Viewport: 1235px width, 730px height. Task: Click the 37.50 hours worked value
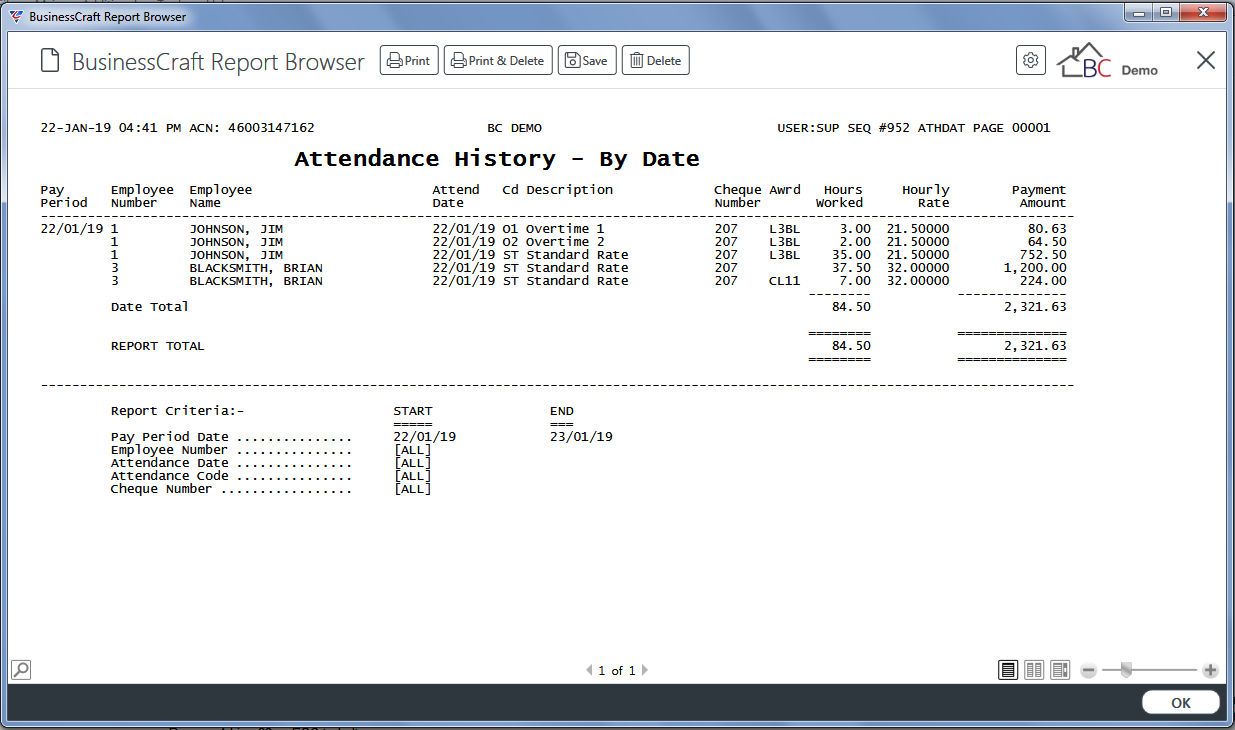tap(851, 268)
